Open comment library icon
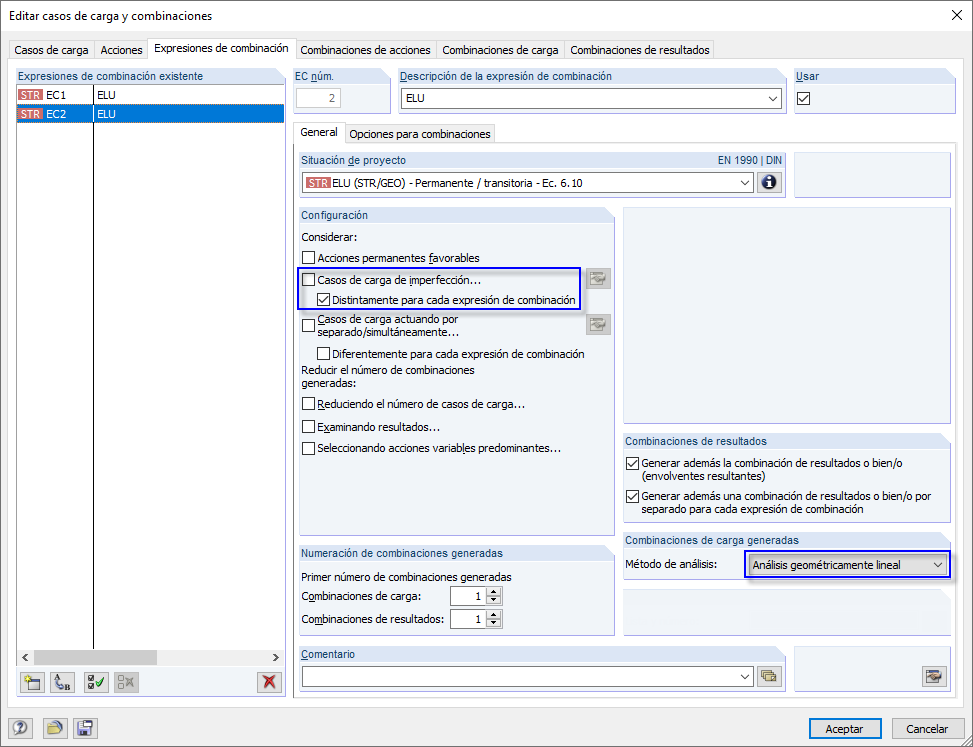 pyautogui.click(x=769, y=677)
